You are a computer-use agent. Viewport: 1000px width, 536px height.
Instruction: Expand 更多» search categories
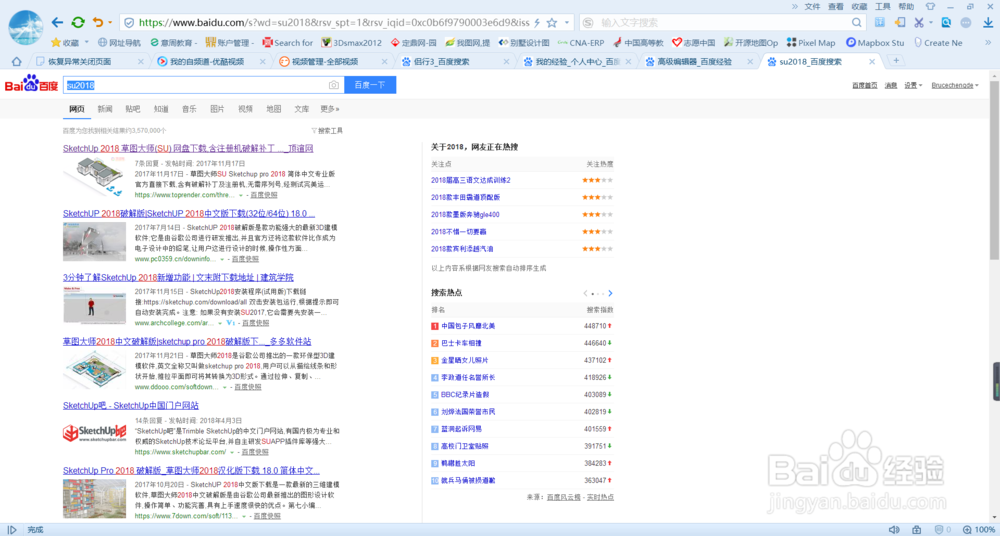click(330, 109)
